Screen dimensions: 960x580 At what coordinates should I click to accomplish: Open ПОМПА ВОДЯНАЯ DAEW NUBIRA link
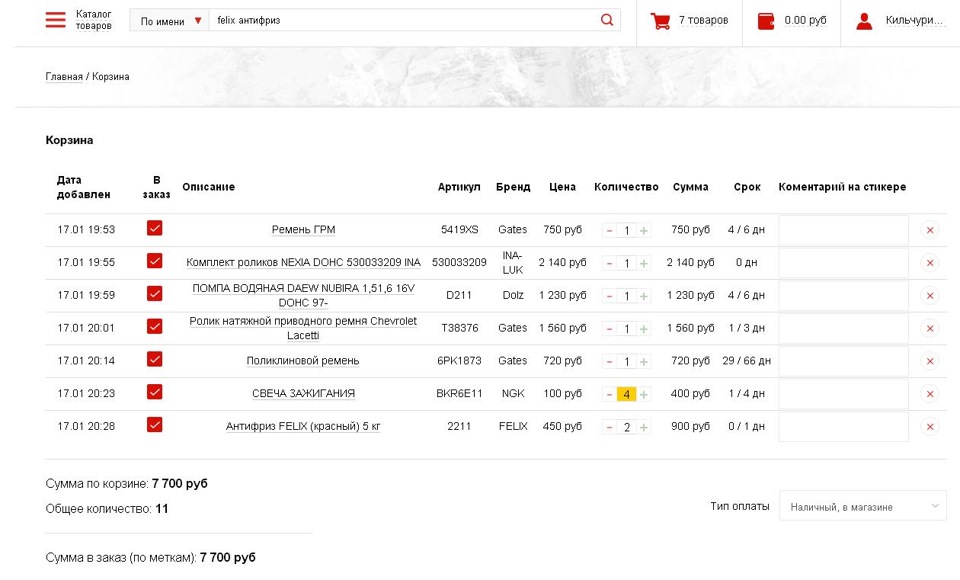click(x=303, y=295)
